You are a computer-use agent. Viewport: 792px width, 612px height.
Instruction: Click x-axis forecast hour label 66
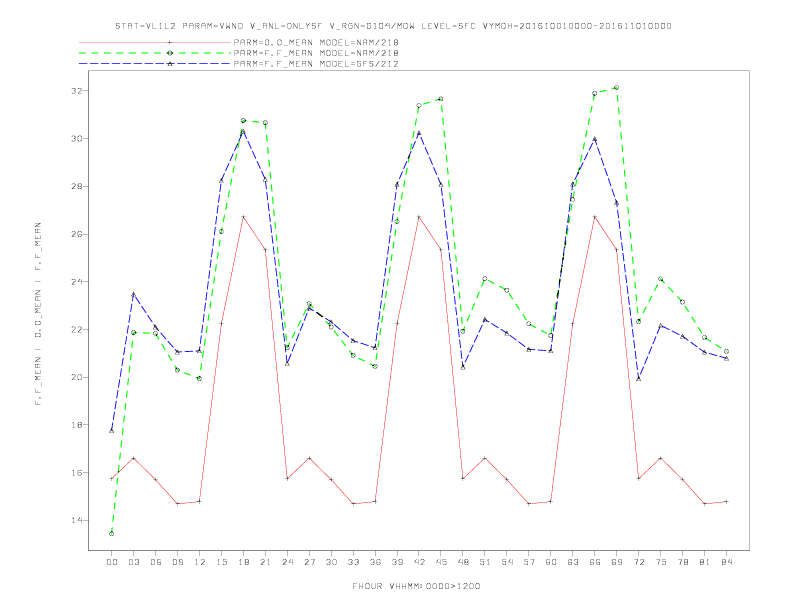pos(595,562)
